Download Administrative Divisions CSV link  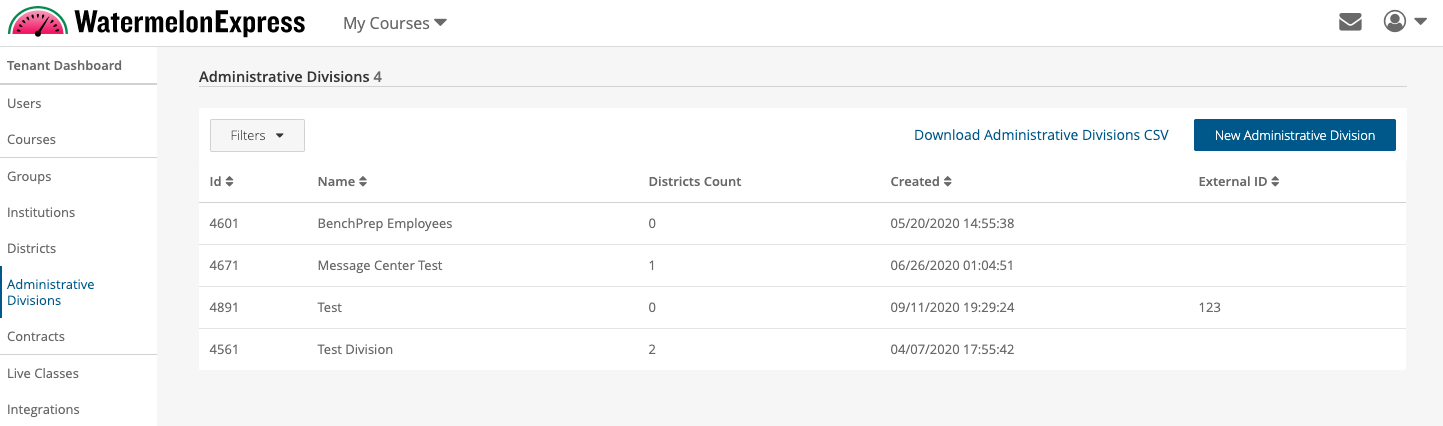coord(1041,135)
